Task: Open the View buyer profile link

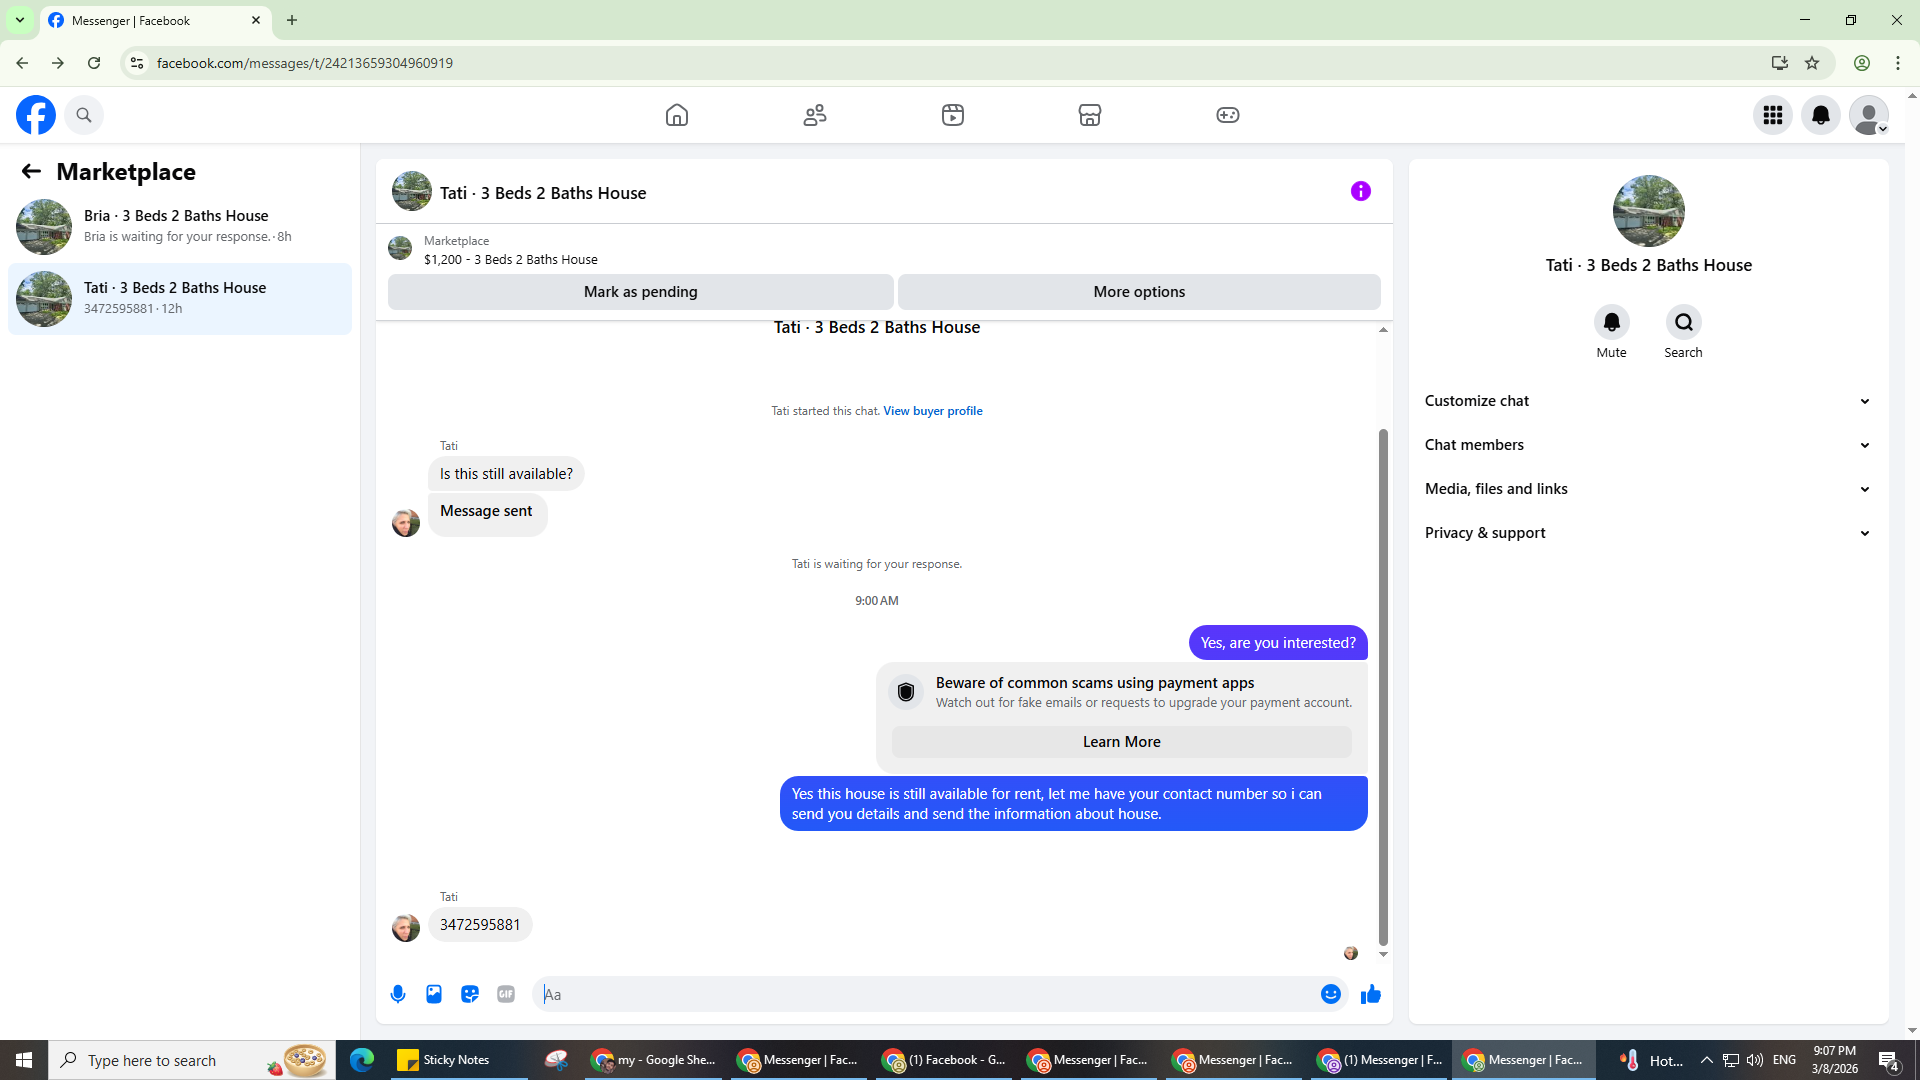Action: point(932,411)
